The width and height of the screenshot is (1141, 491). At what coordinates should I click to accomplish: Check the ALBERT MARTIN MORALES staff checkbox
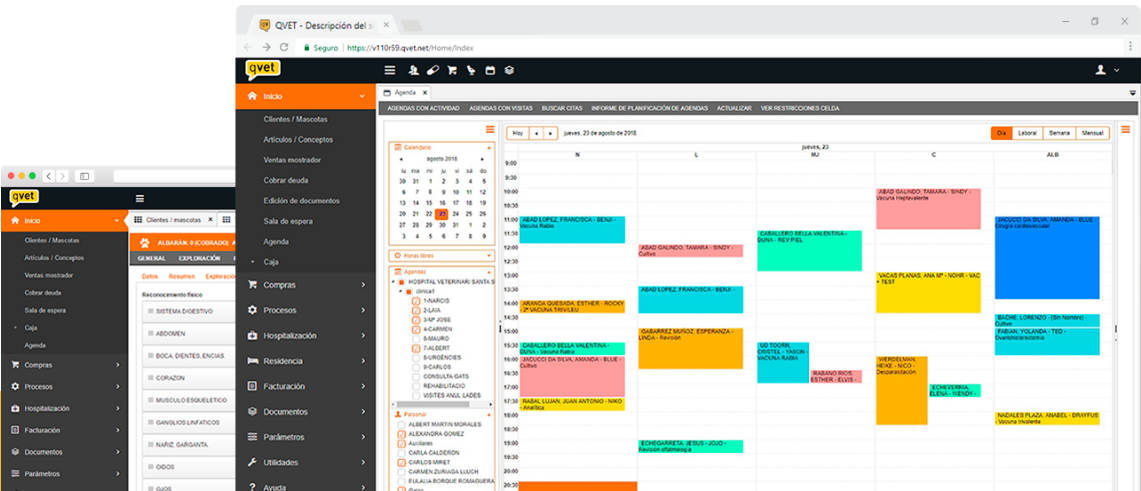pyautogui.click(x=401, y=425)
